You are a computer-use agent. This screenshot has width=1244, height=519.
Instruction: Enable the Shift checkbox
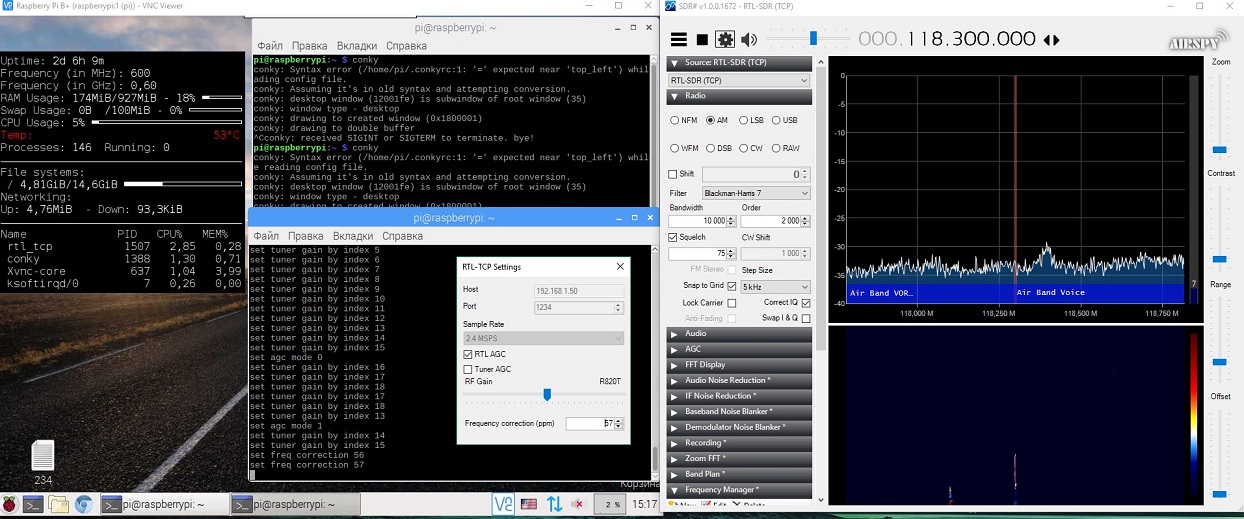click(x=673, y=174)
